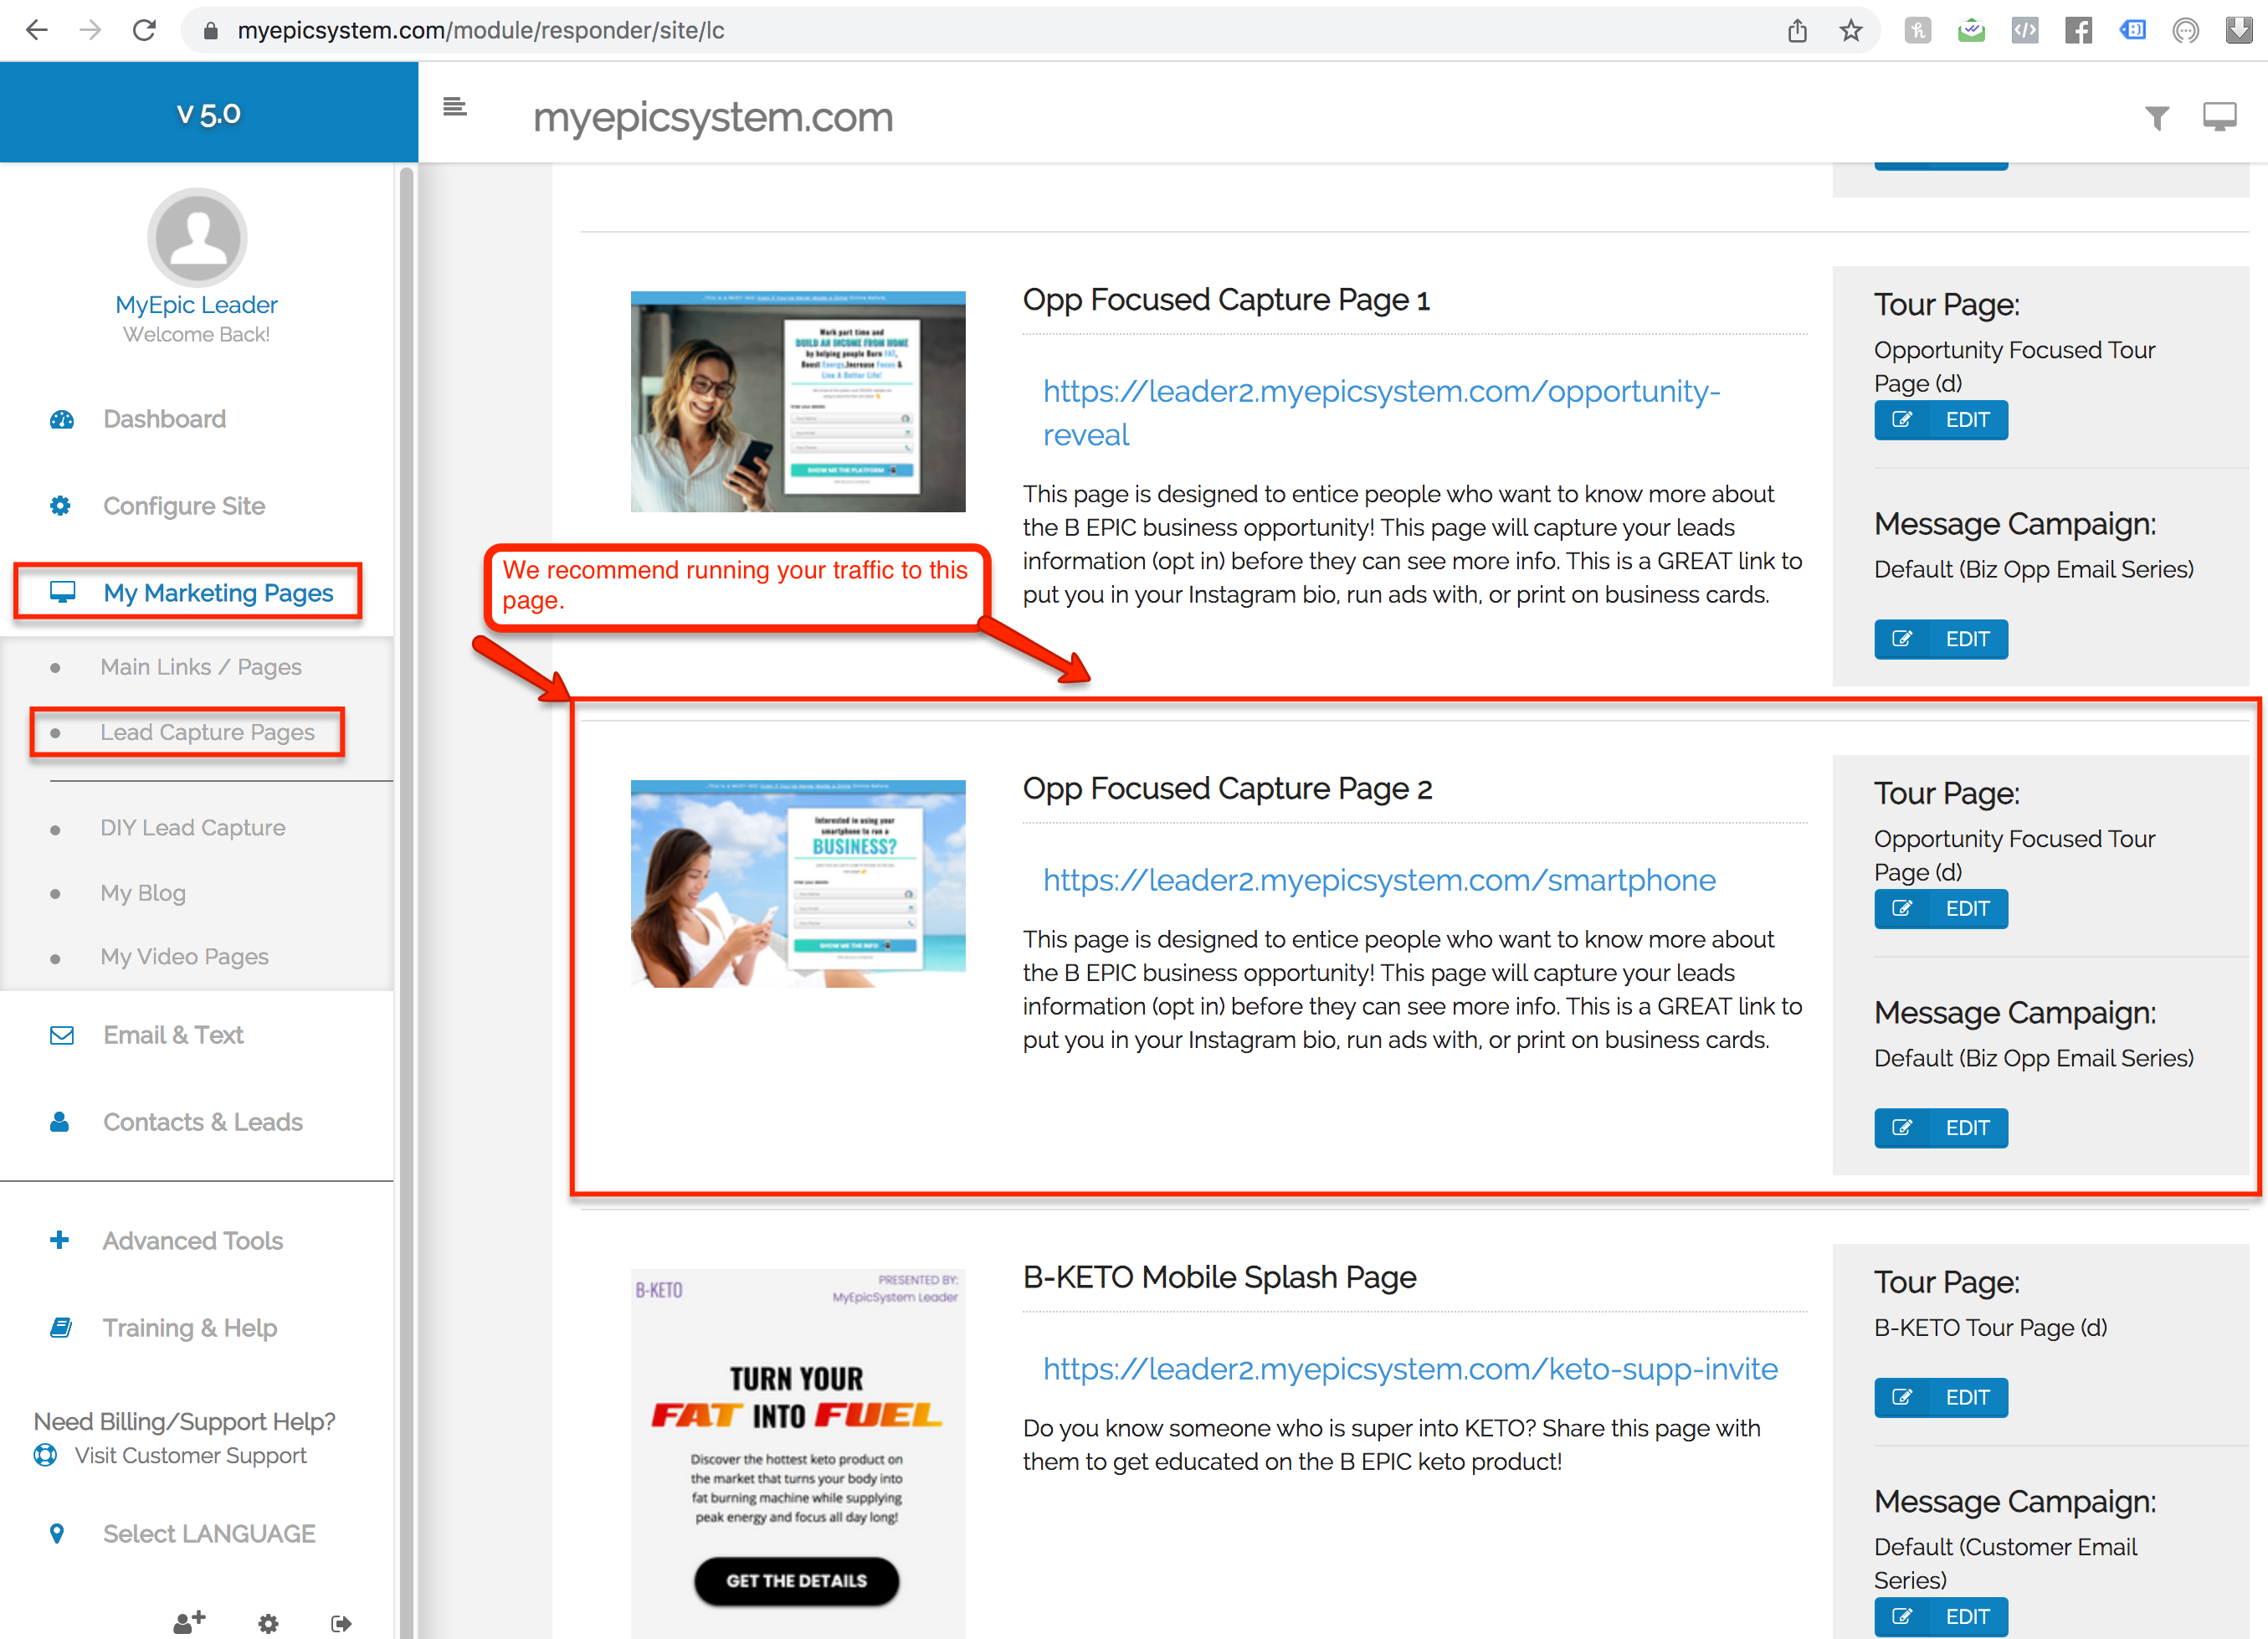Collapse the My Marketing Pages menu
The width and height of the screenshot is (2268, 1639).
coord(217,592)
